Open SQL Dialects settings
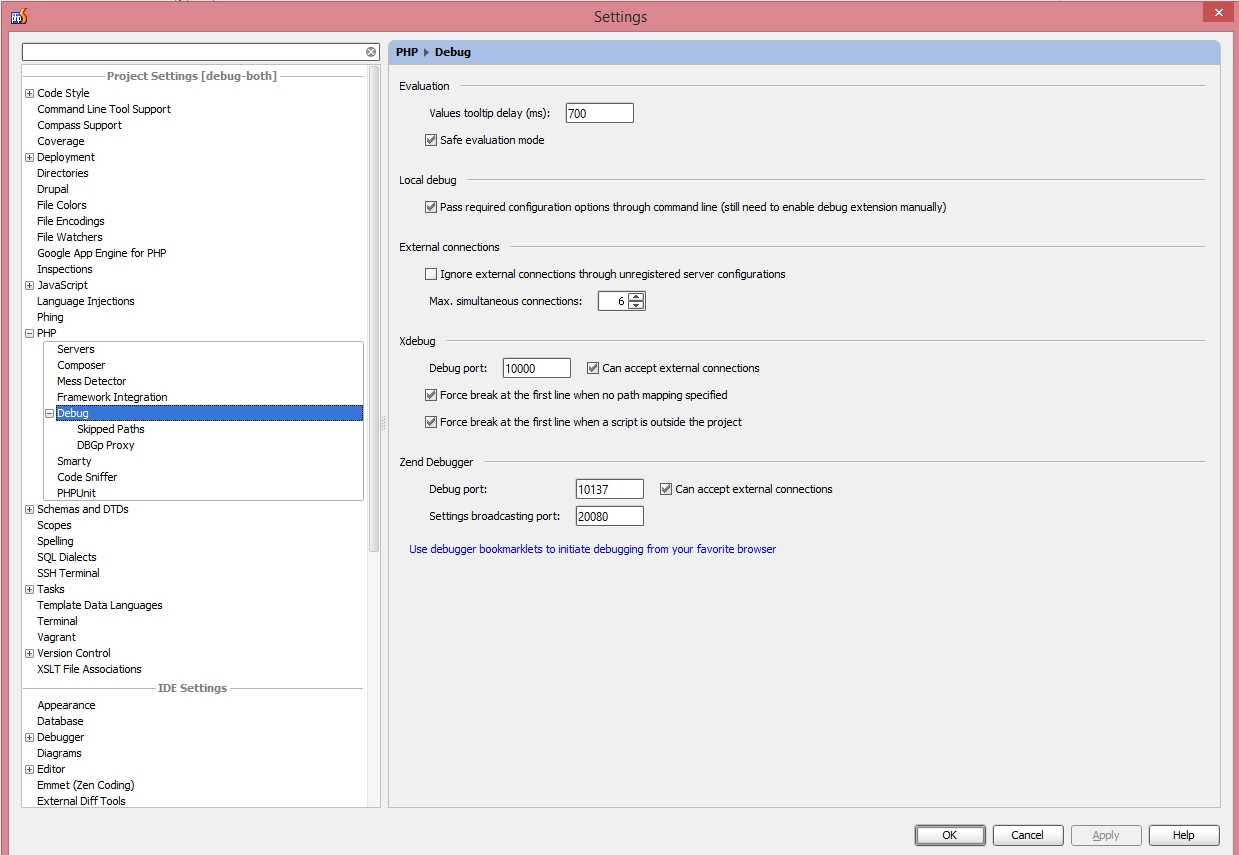Viewport: 1239px width, 855px height. (x=67, y=557)
